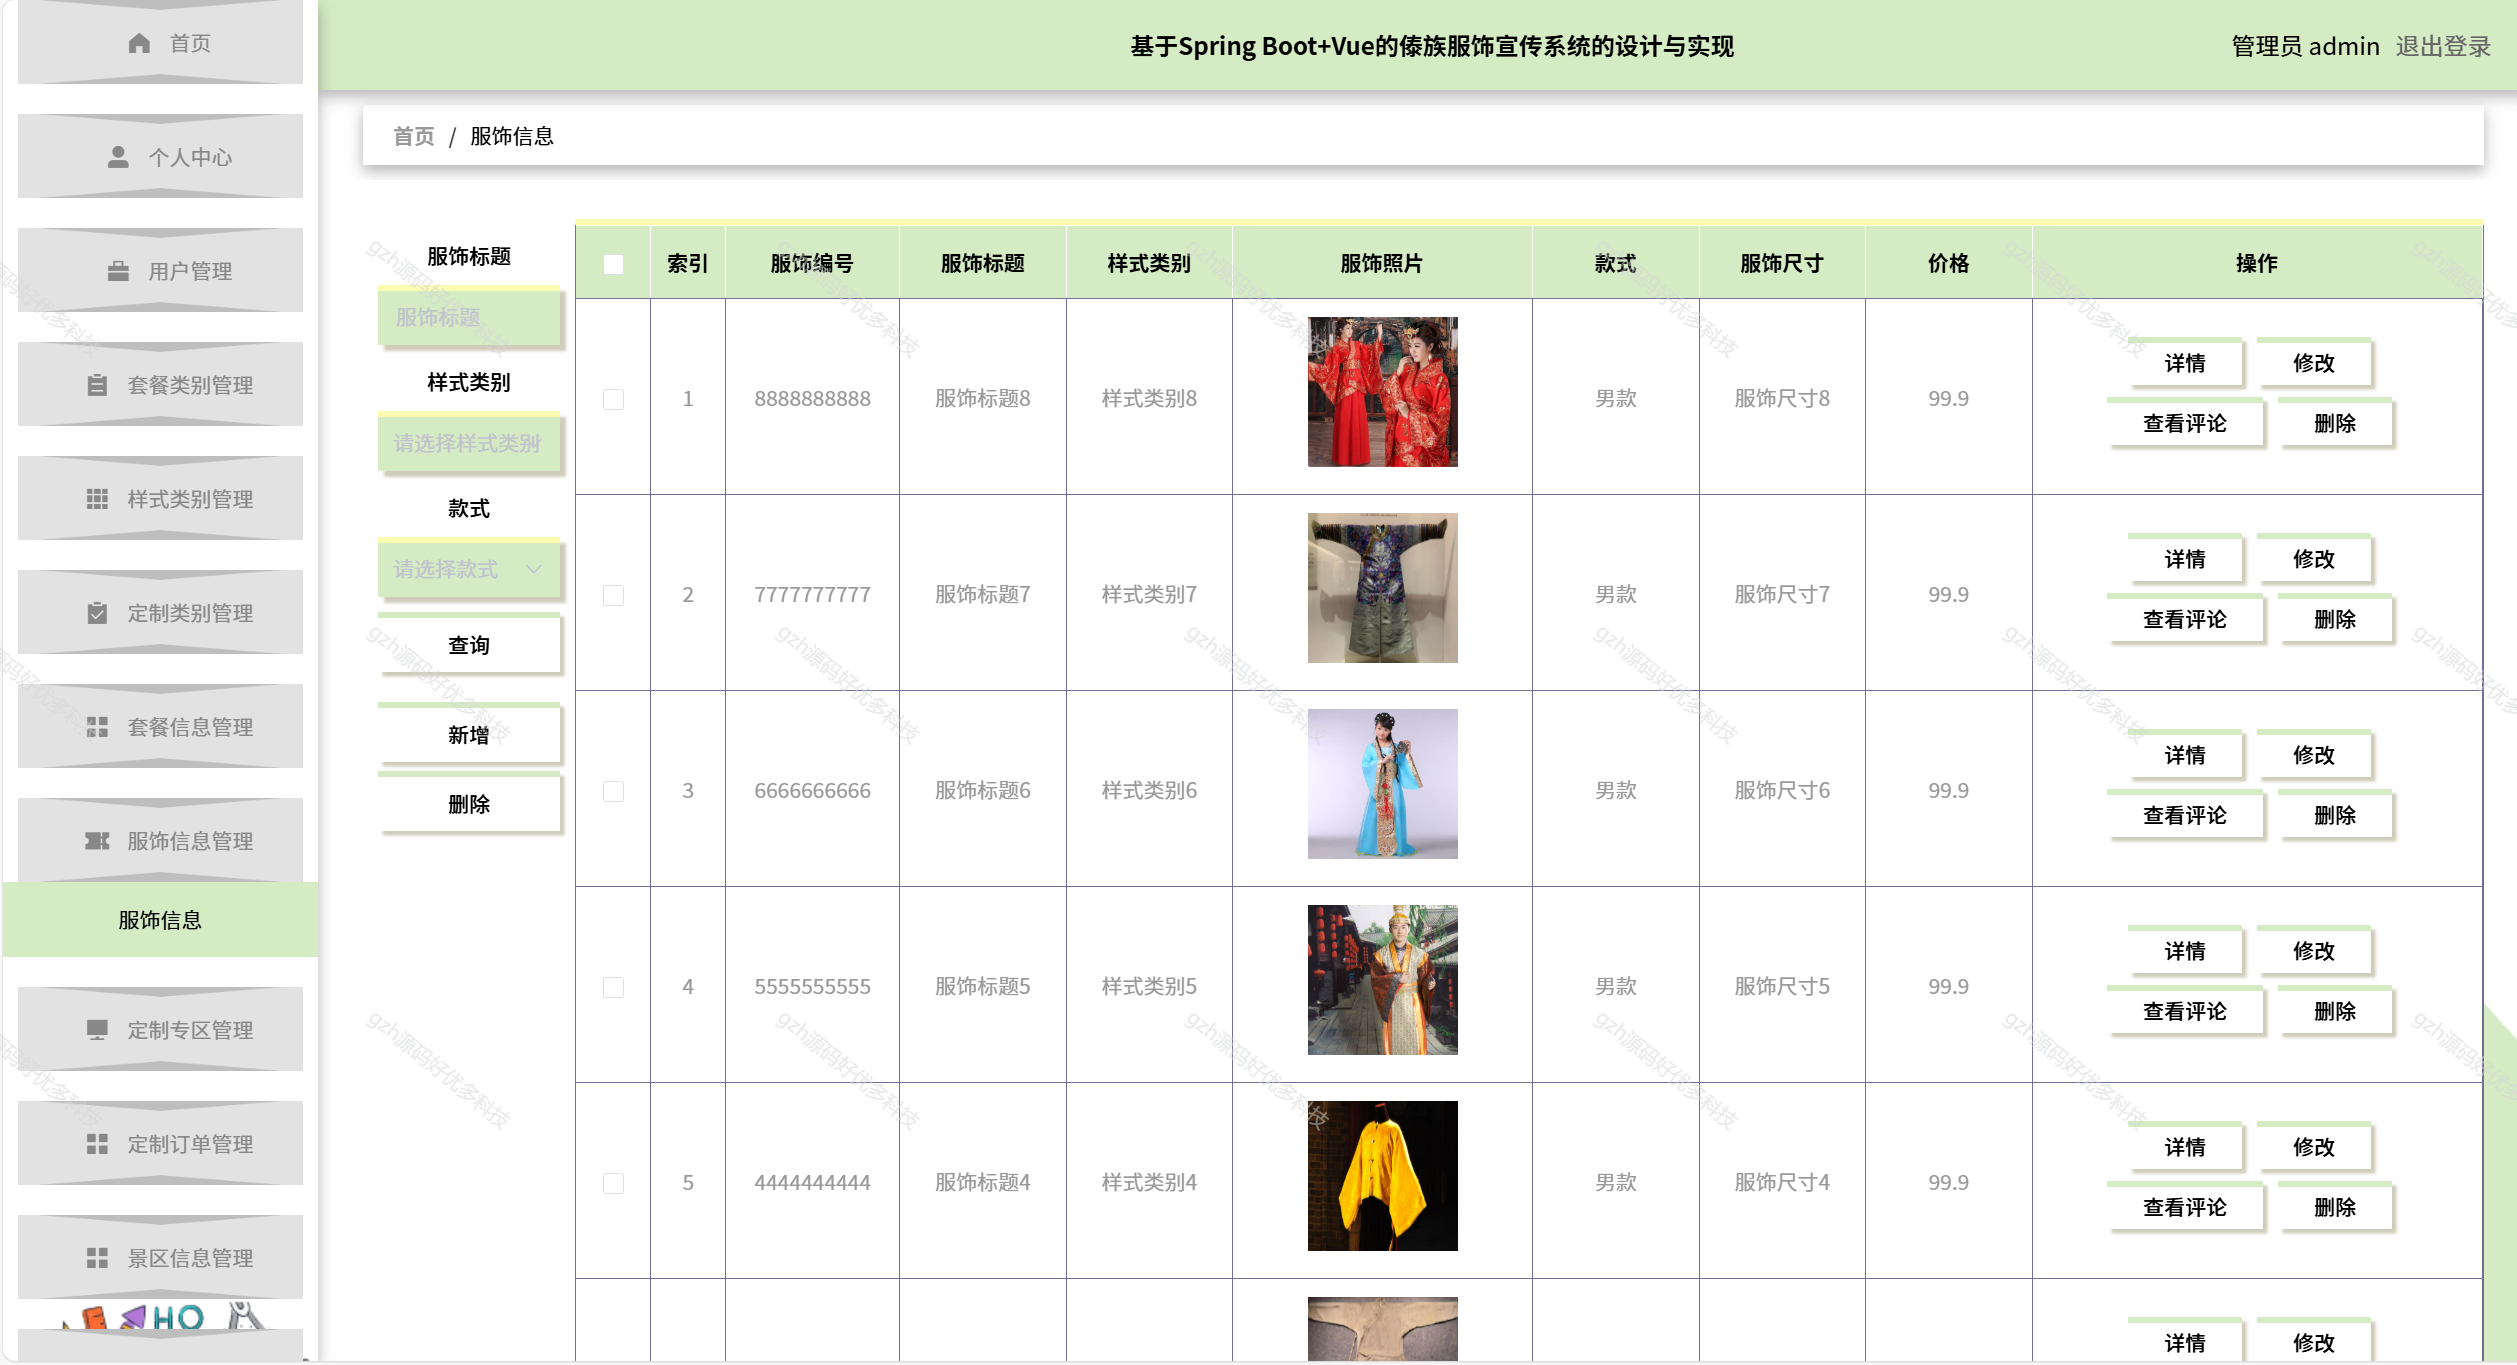Viewport: 2517px width, 1365px height.
Task: Click the batch 删除 button under 新增
Action: [469, 804]
